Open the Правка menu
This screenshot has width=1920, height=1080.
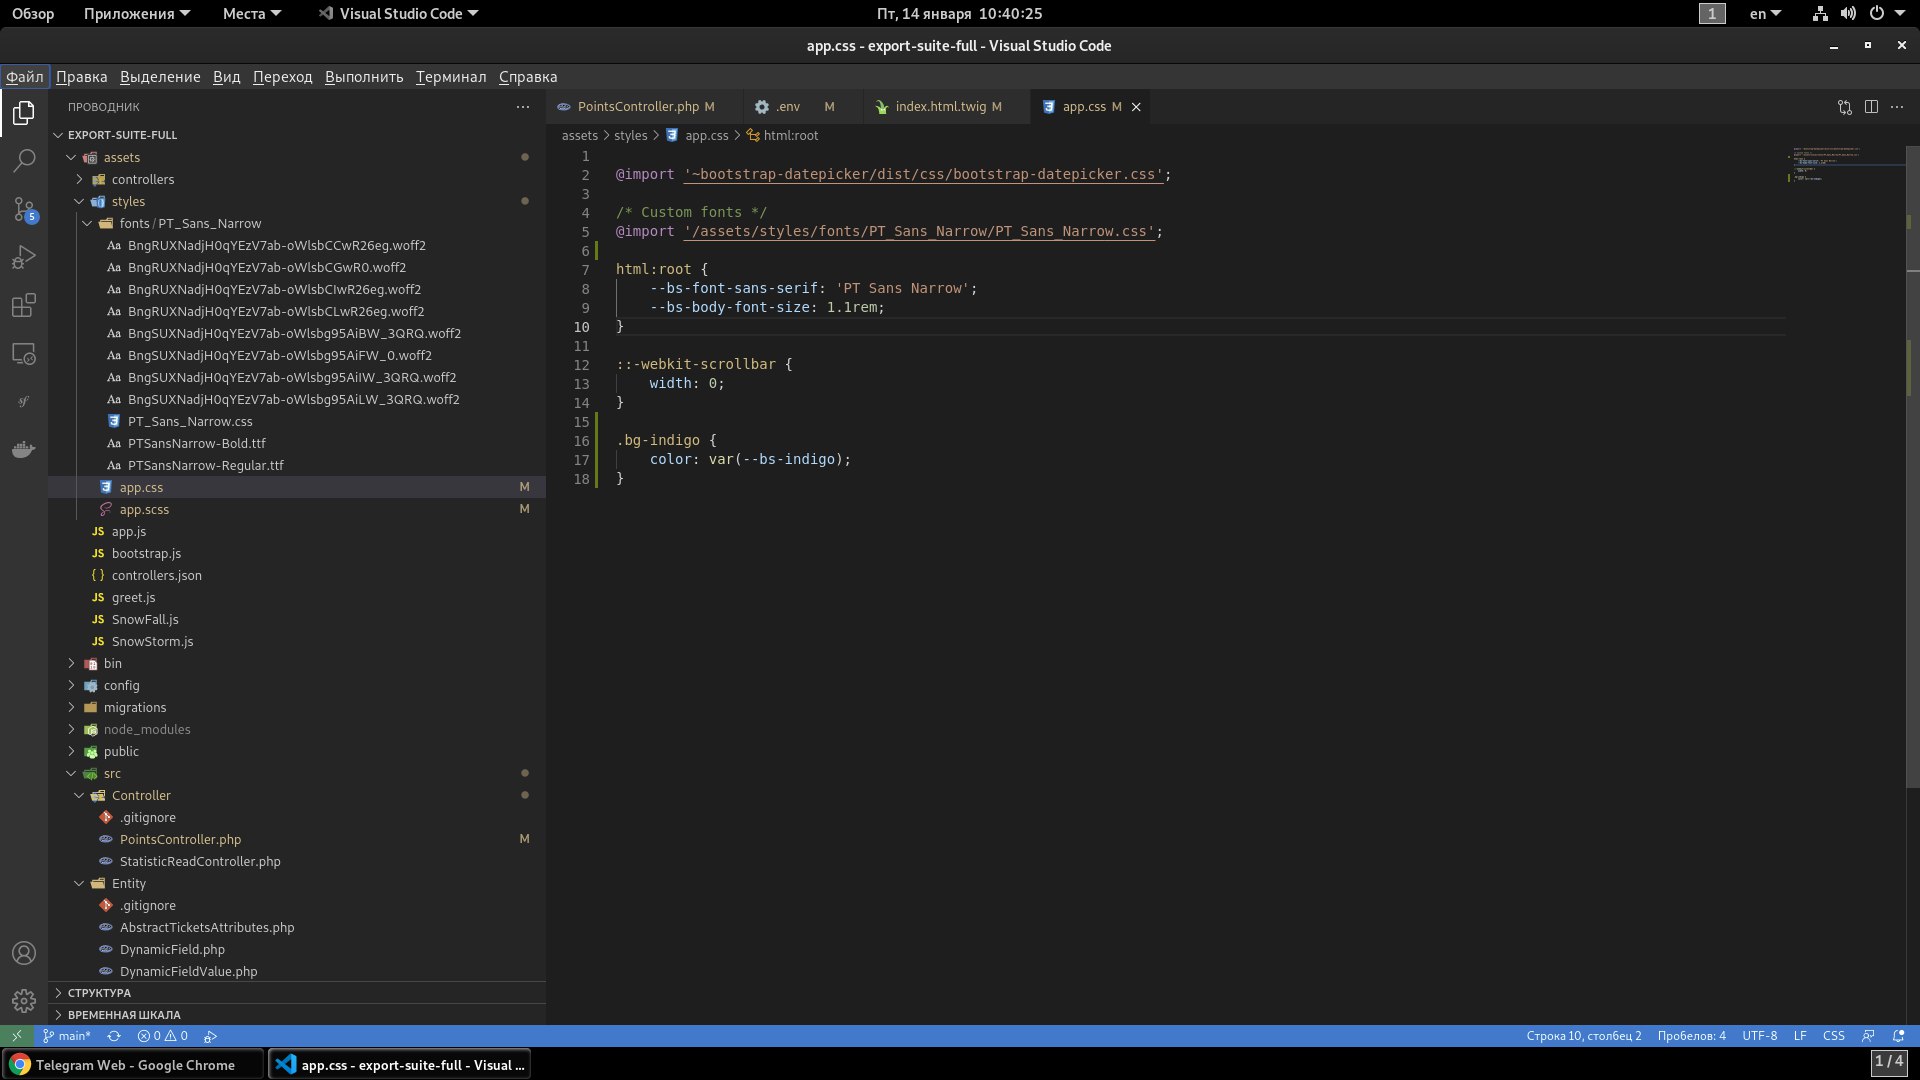pyautogui.click(x=81, y=77)
